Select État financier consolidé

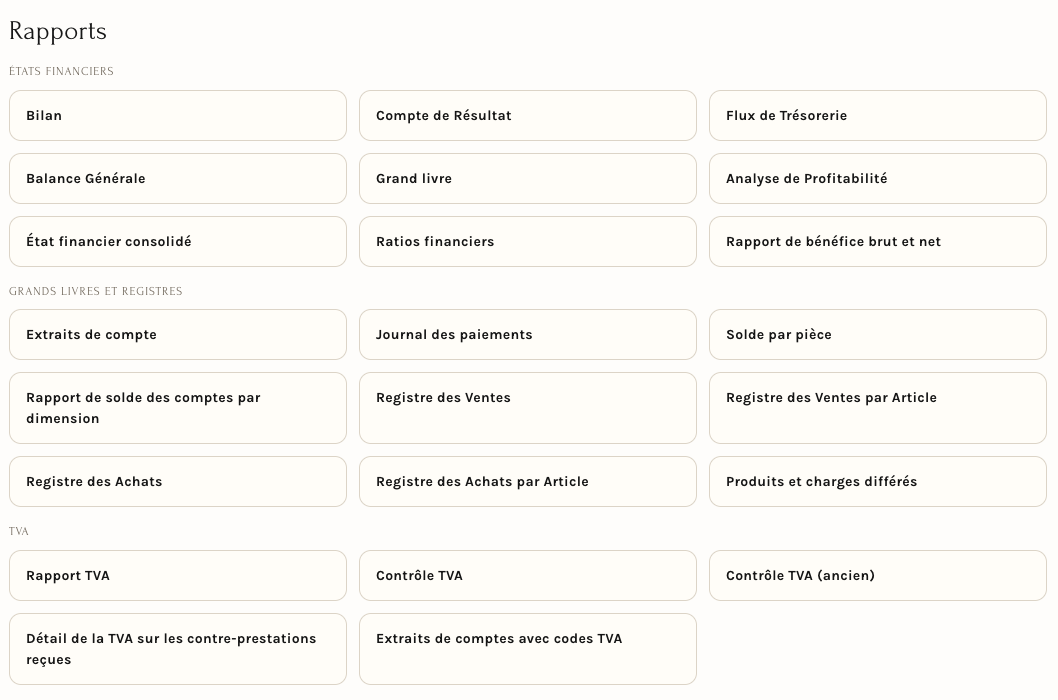pyautogui.click(x=177, y=242)
